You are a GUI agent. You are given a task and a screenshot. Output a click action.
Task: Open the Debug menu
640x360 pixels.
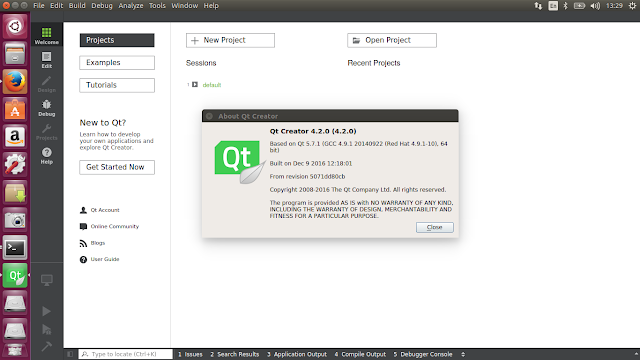point(102,6)
